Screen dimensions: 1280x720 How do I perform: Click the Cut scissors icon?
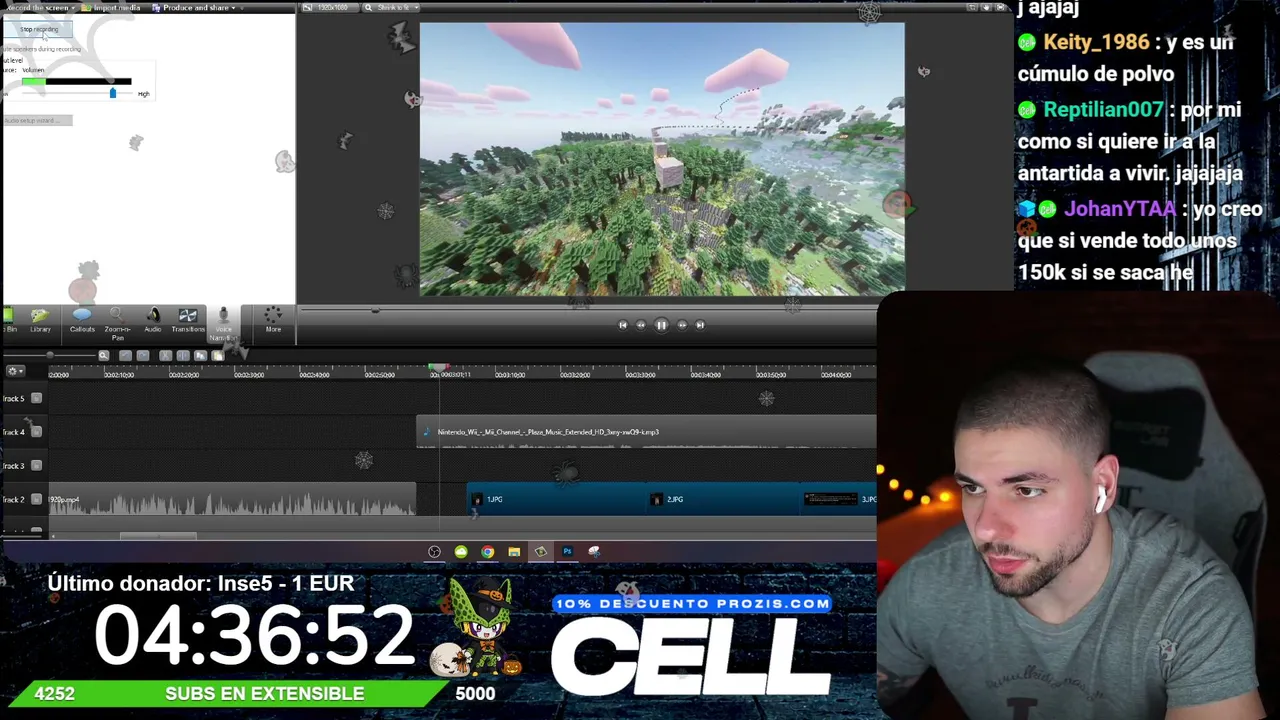165,355
